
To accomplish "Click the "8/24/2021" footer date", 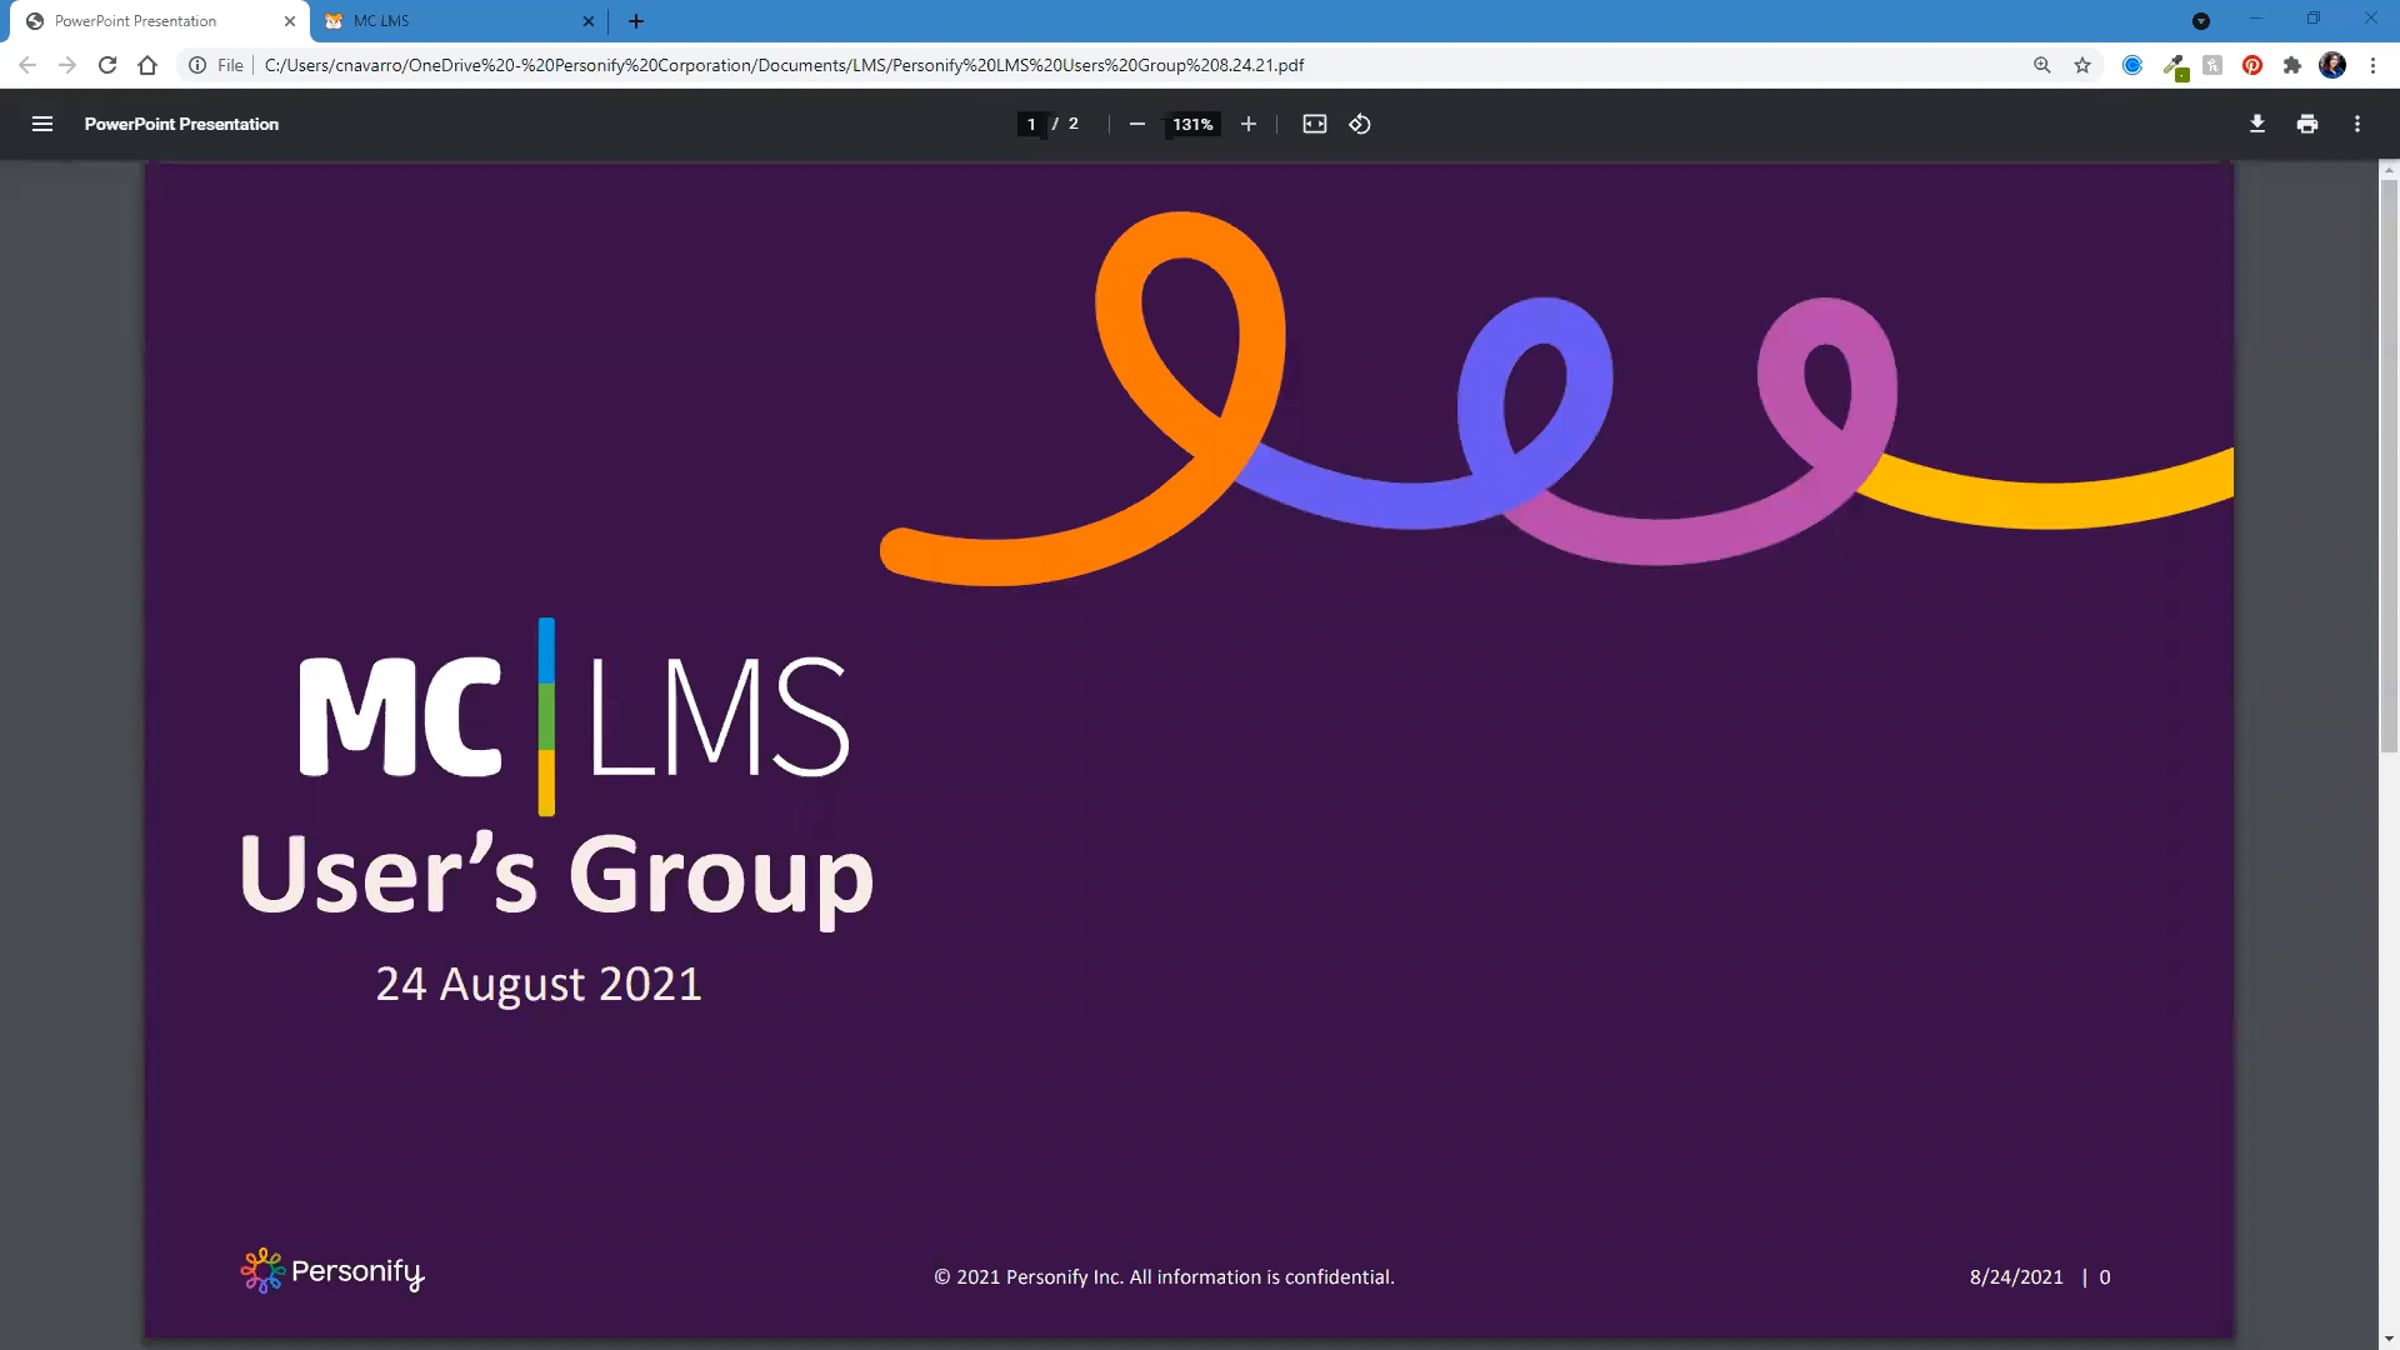I will [2016, 1277].
